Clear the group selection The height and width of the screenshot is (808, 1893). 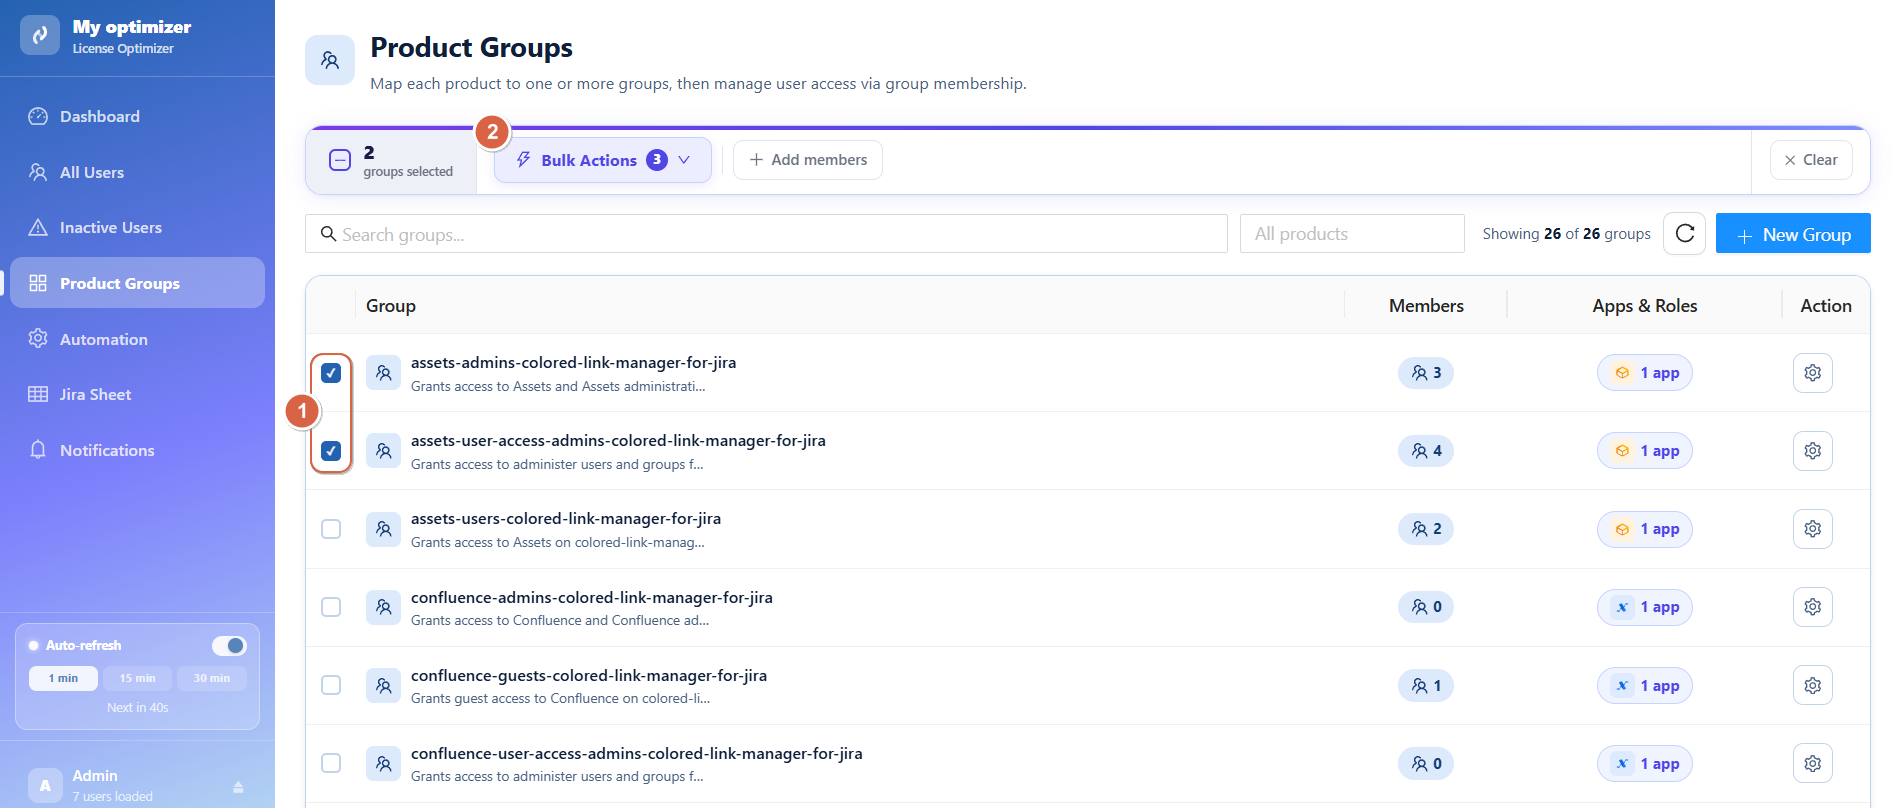click(1811, 160)
